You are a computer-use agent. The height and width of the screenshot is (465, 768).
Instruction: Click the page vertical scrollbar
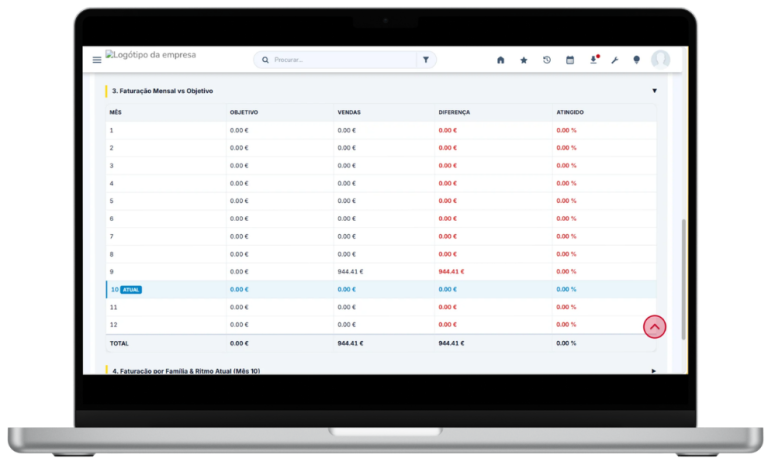683,279
